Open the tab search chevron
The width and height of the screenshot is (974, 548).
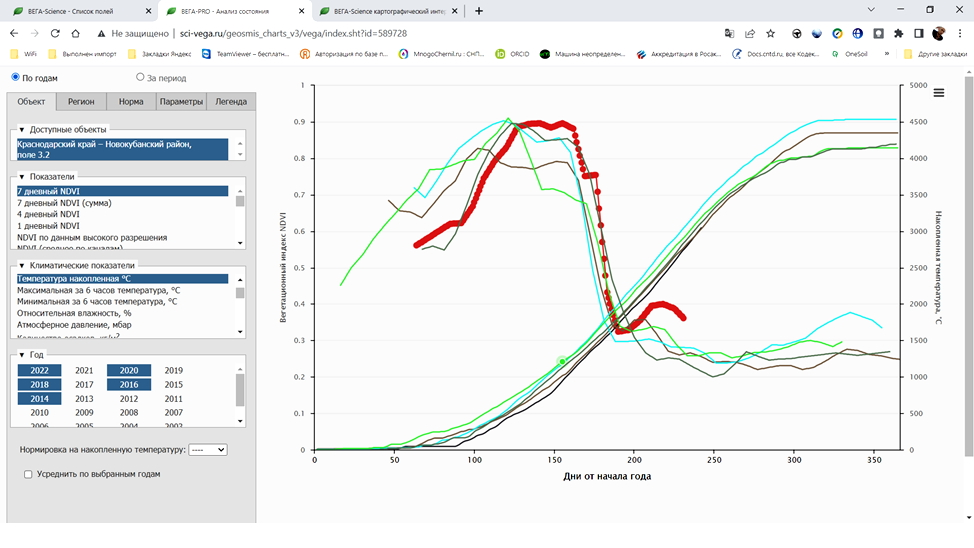click(x=871, y=9)
